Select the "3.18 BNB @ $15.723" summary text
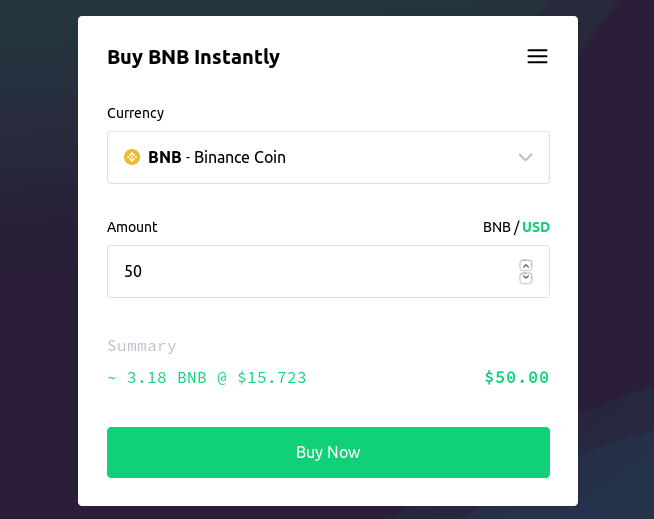 pos(216,378)
